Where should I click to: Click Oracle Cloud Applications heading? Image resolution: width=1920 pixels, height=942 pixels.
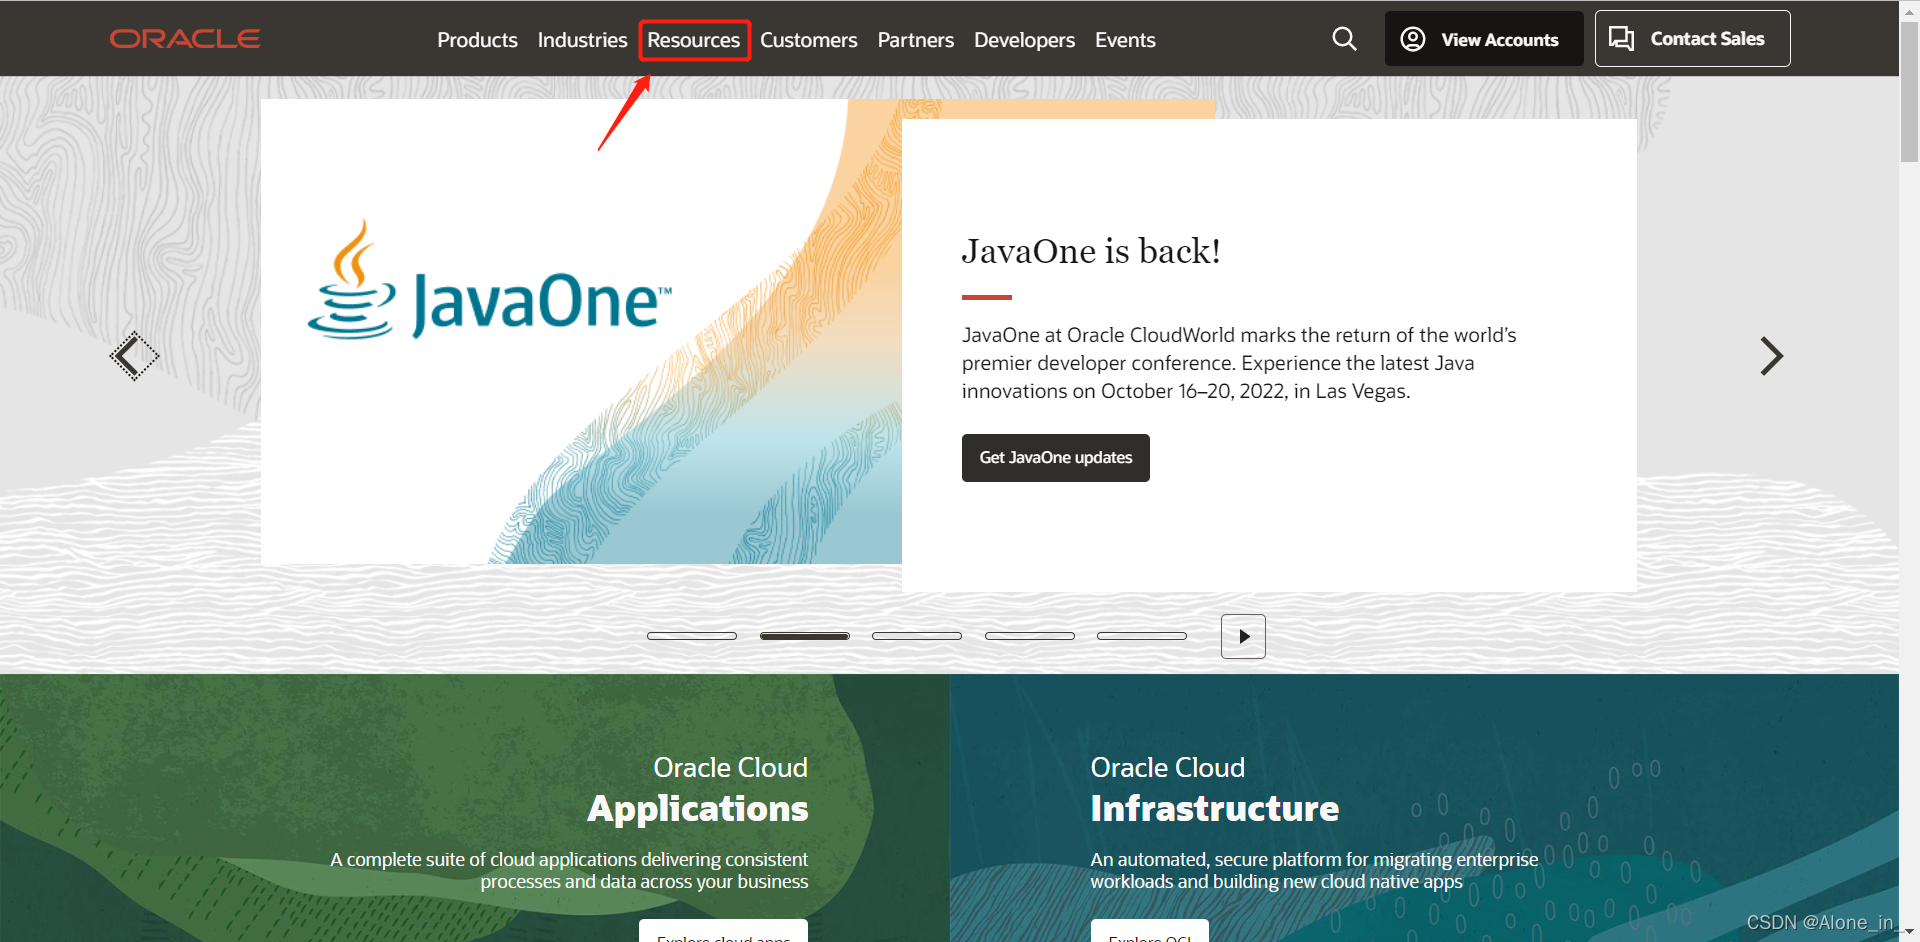pyautogui.click(x=698, y=789)
